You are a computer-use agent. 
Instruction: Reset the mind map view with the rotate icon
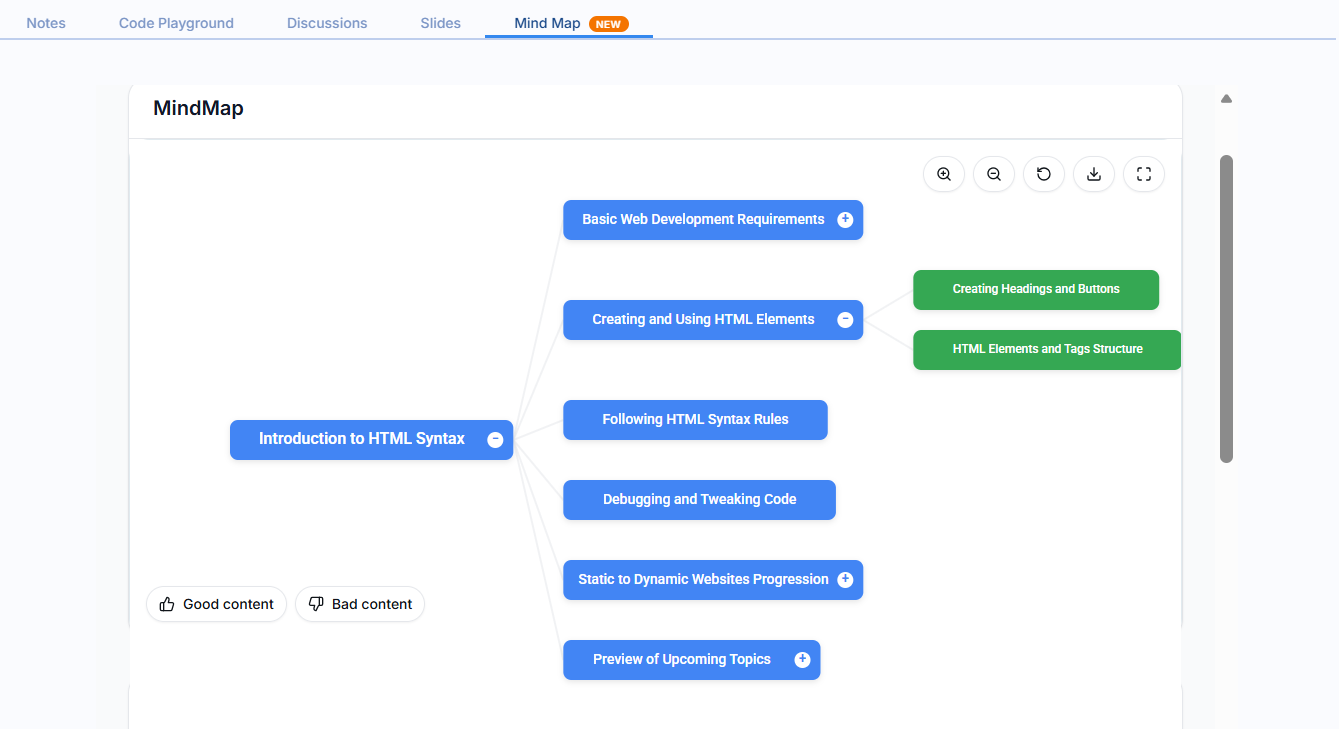tap(1043, 174)
